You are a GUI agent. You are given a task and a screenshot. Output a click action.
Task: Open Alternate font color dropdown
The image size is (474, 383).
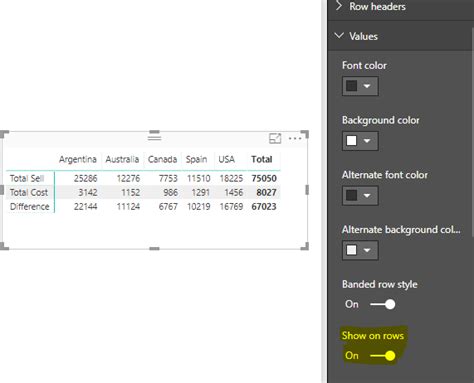(x=360, y=195)
